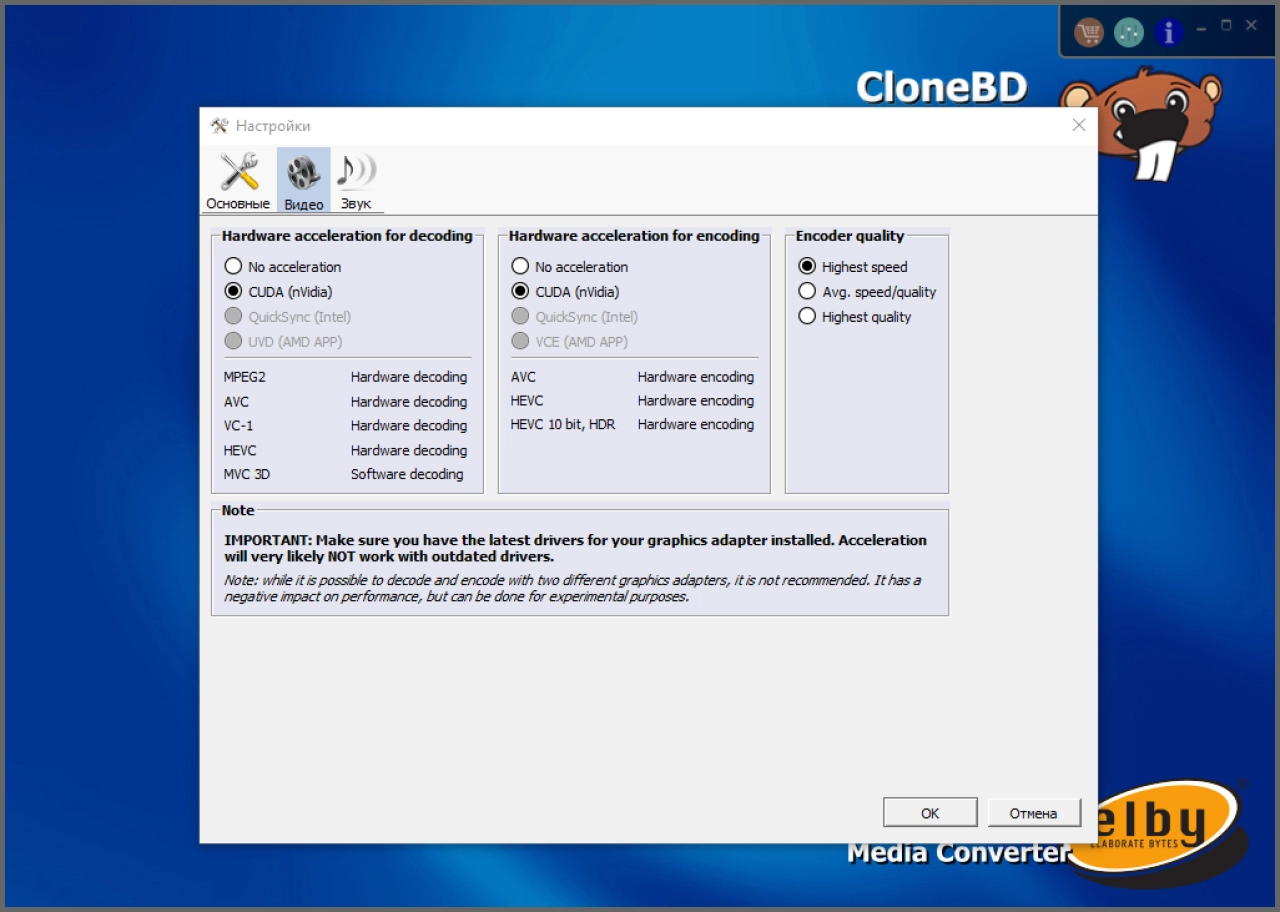The image size is (1280, 912).
Task: Select UVD (AMD APP) for decoding
Action: pos(284,342)
